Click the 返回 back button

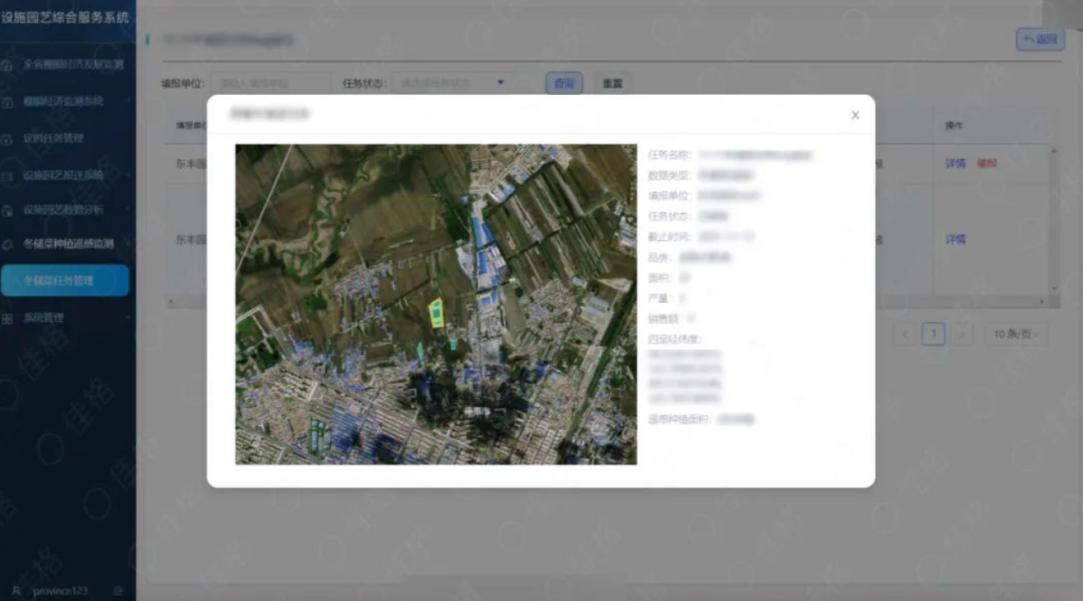(1039, 40)
